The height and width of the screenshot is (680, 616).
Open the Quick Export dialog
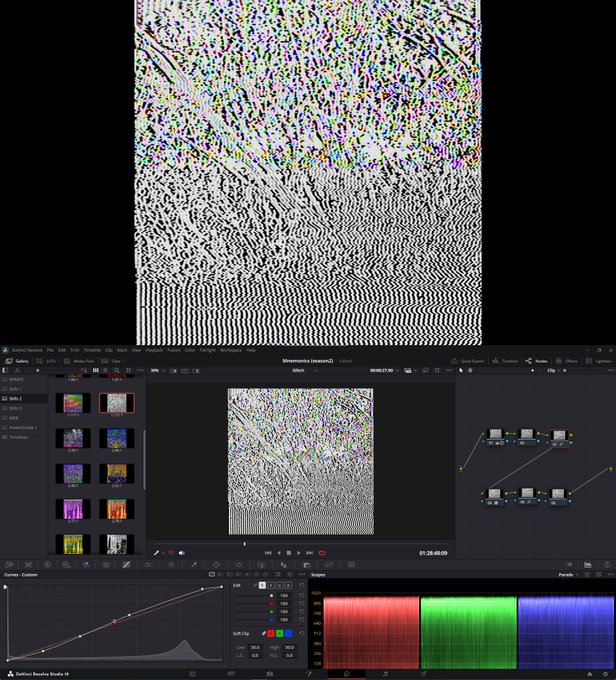click(x=468, y=361)
